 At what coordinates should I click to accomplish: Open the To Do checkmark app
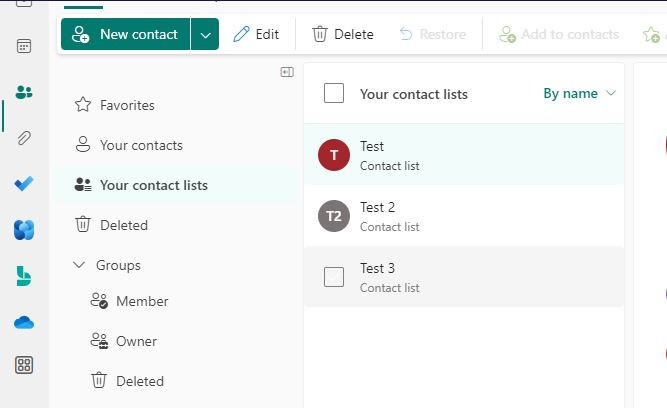24,184
